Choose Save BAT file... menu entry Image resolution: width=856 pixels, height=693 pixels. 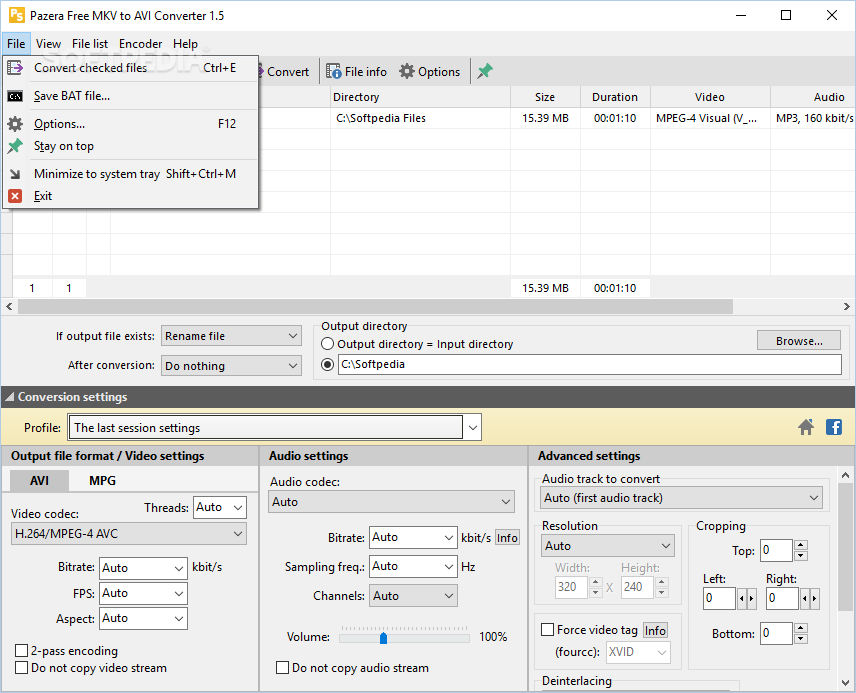click(130, 96)
